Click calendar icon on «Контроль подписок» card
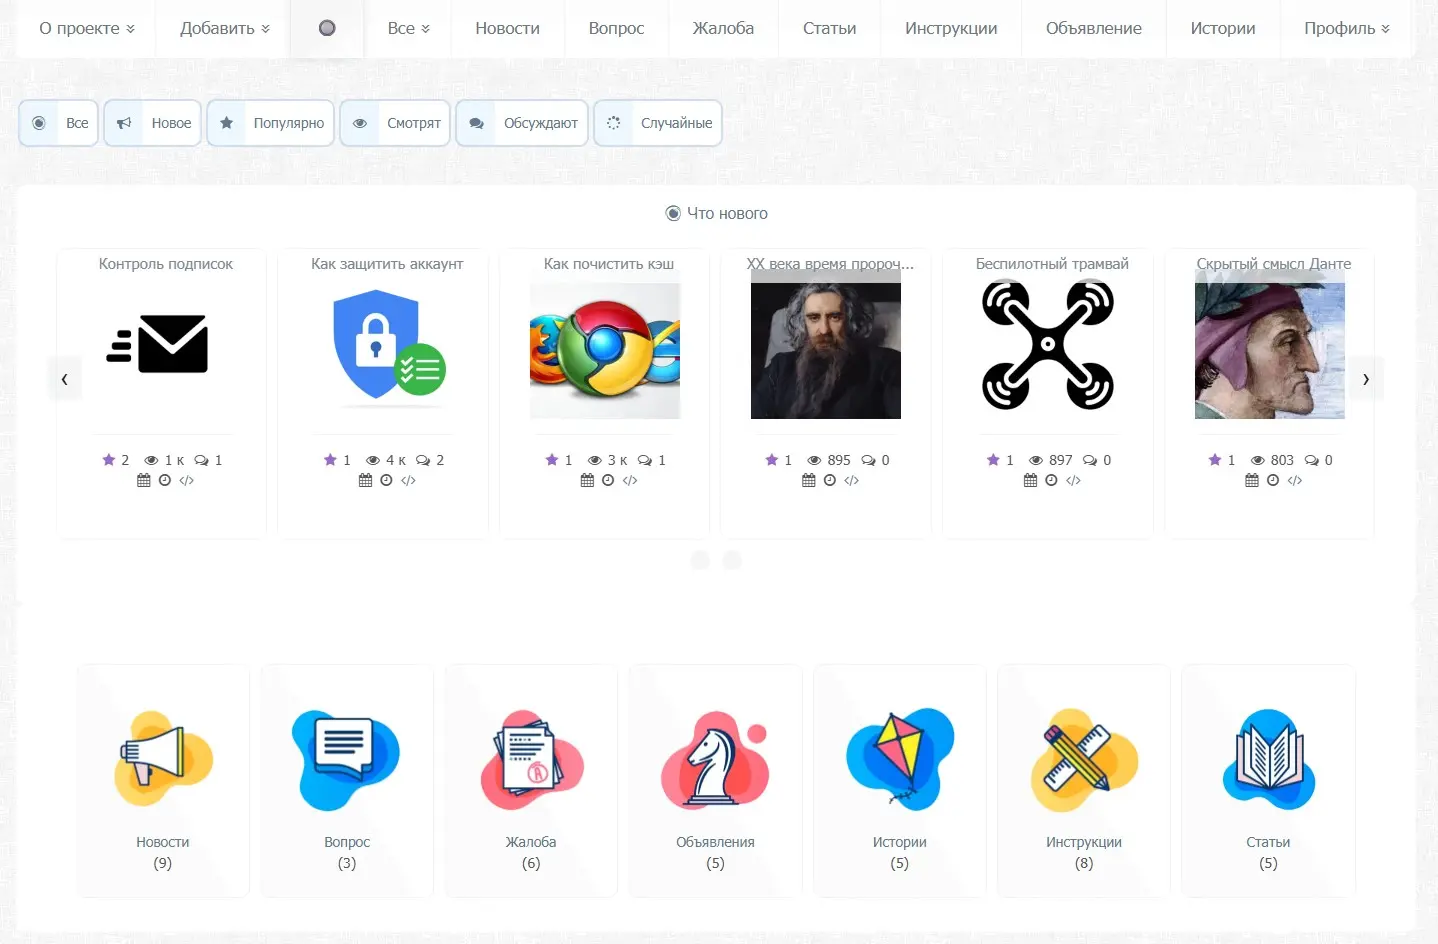 click(144, 481)
